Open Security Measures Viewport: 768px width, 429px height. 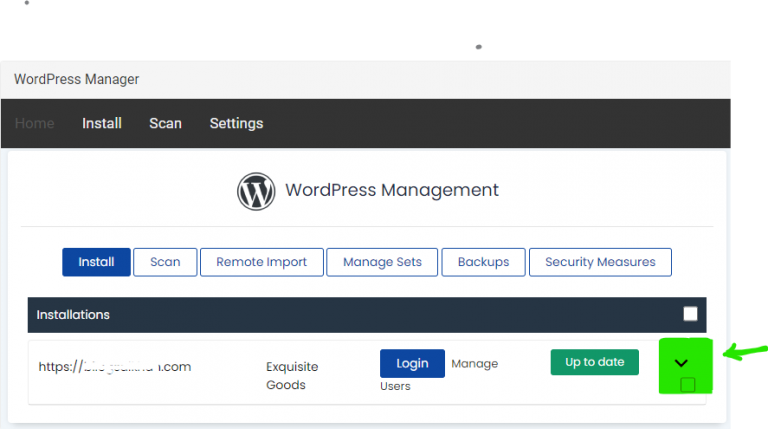point(600,262)
